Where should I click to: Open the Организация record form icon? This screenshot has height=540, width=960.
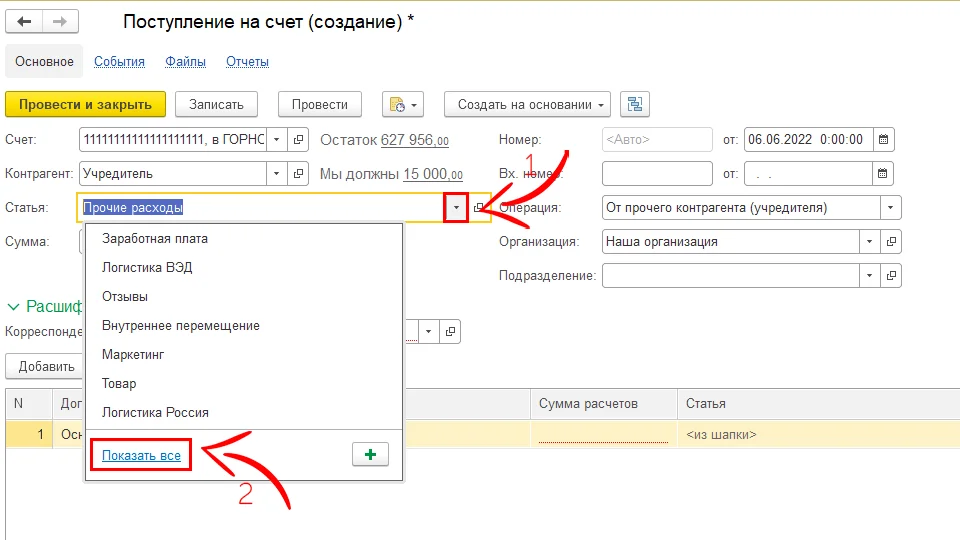tap(892, 241)
